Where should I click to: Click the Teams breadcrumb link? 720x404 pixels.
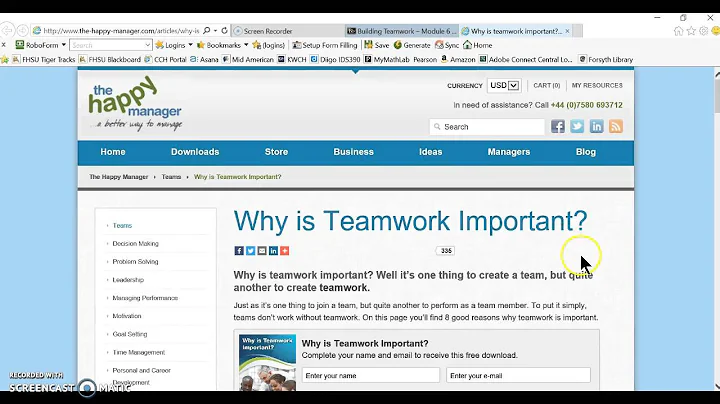coord(171,177)
